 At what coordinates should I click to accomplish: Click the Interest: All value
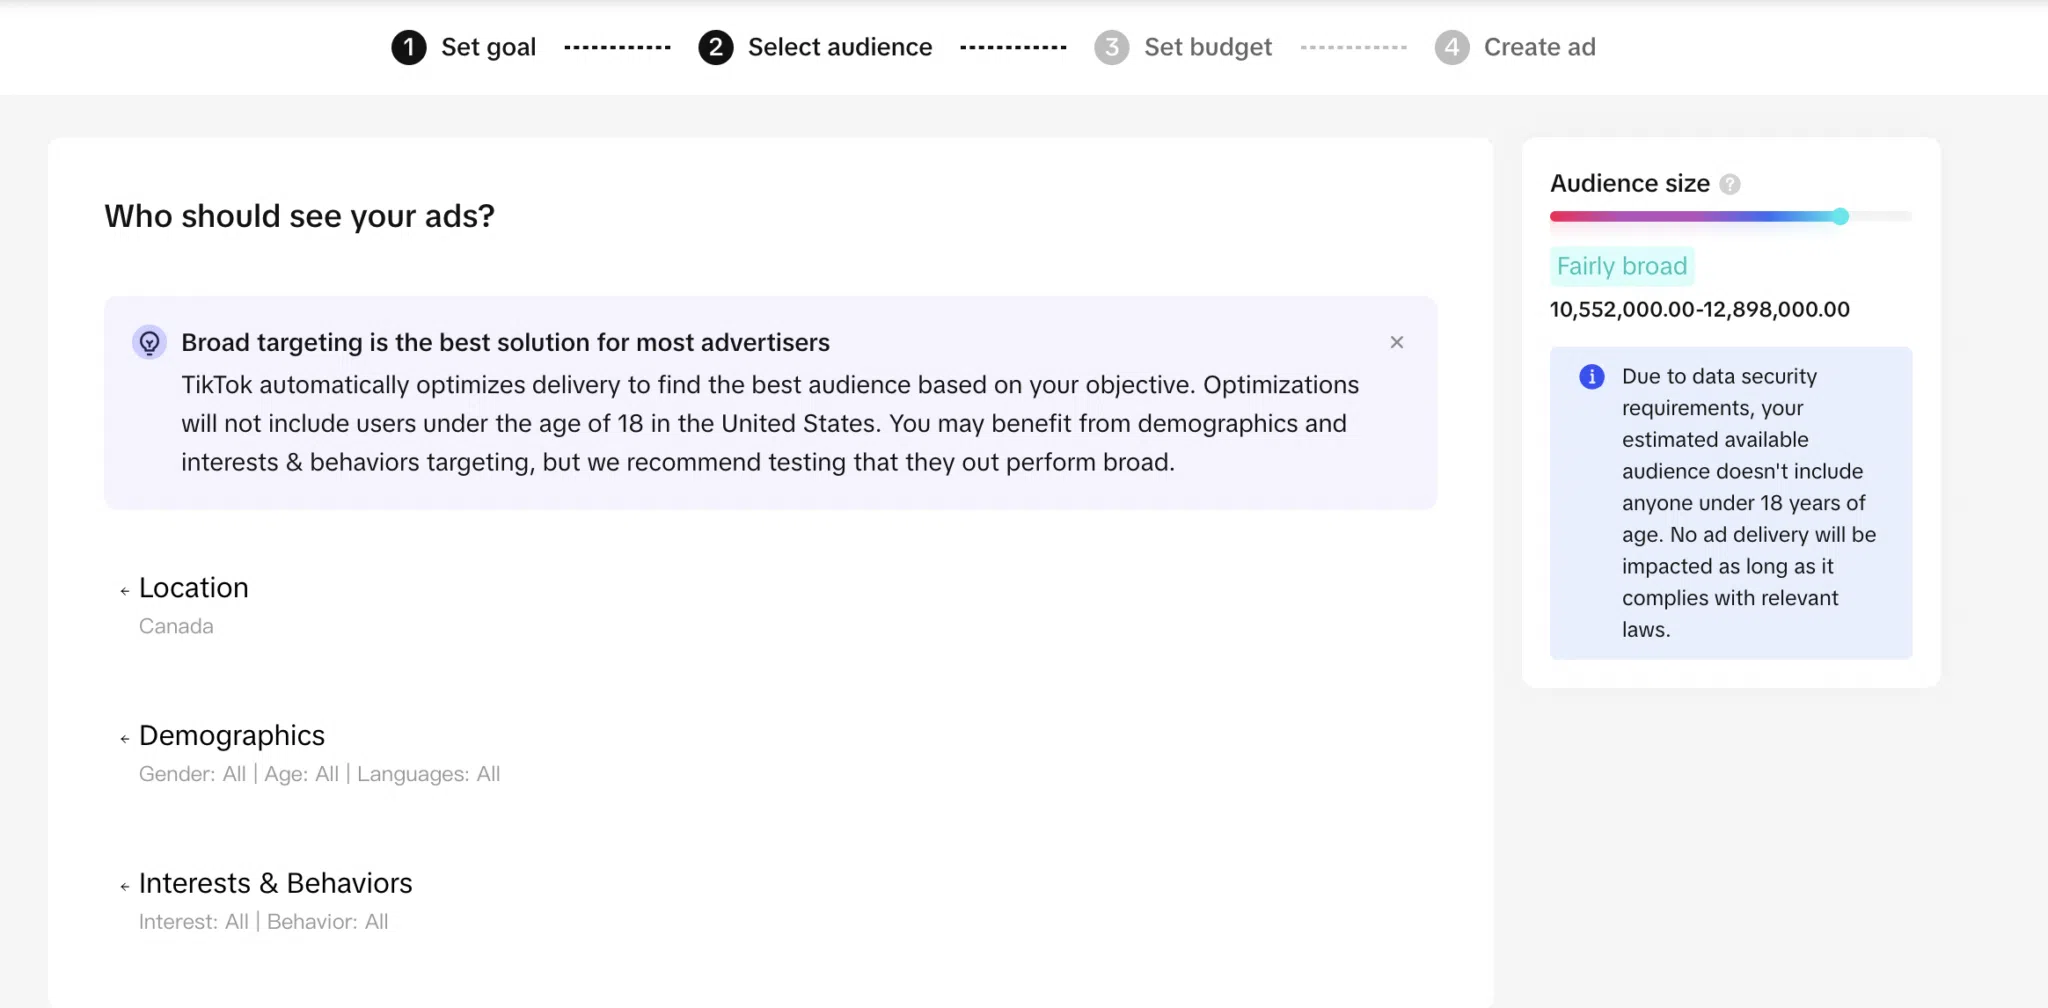coord(193,922)
